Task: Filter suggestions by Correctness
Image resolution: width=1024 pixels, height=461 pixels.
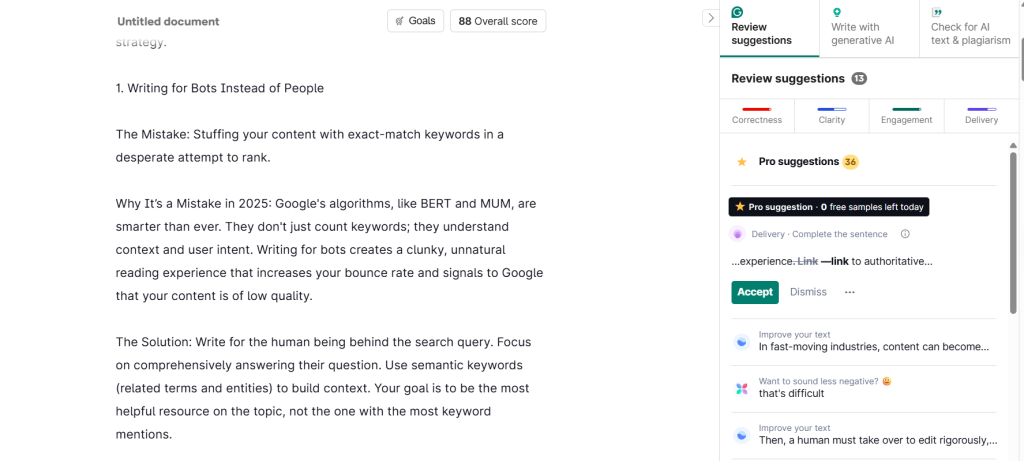Action: (x=757, y=115)
